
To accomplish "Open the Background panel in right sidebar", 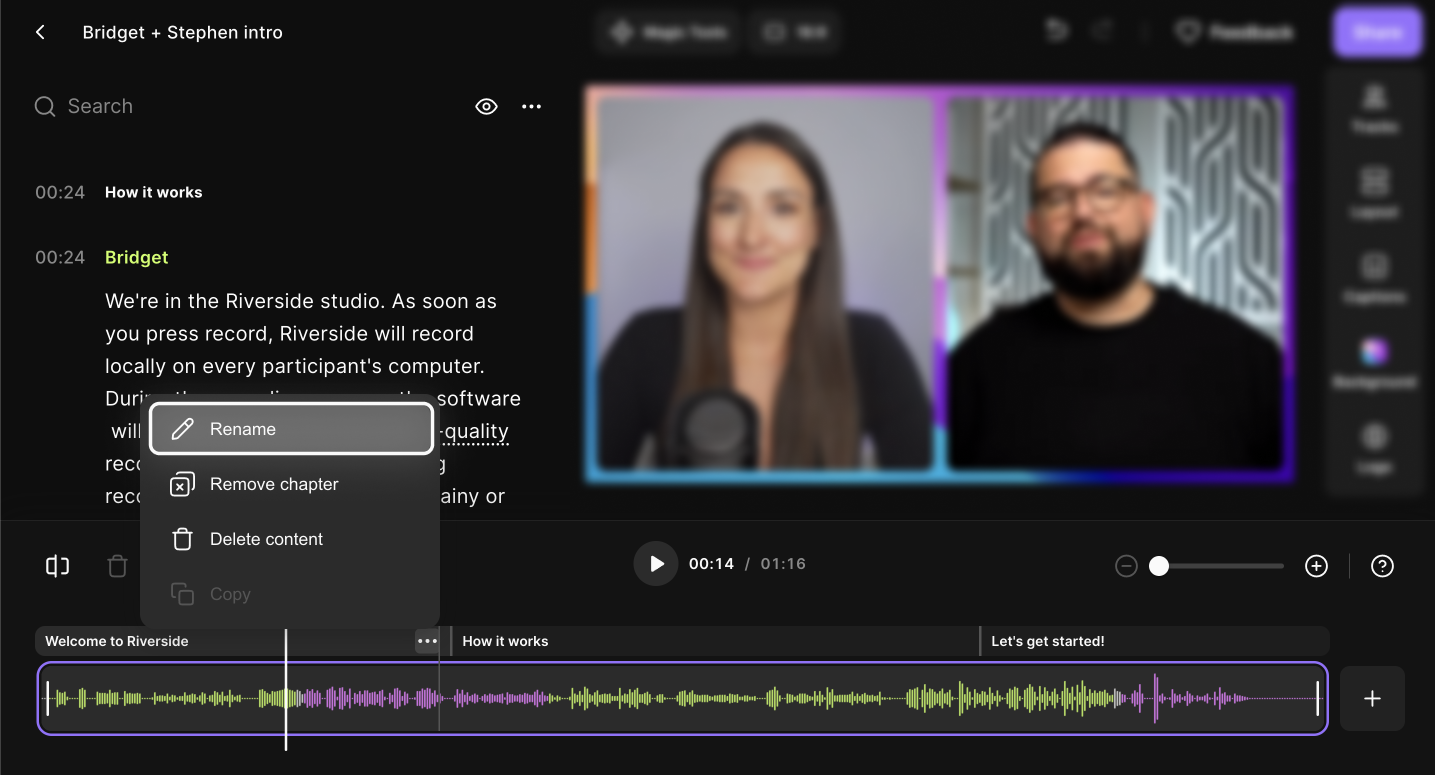I will point(1375,362).
